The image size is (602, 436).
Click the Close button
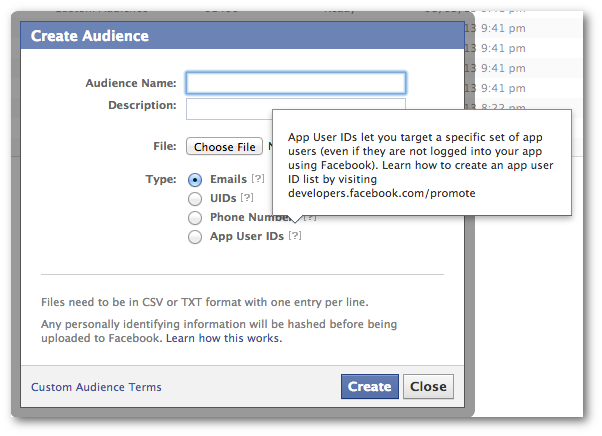coord(428,386)
